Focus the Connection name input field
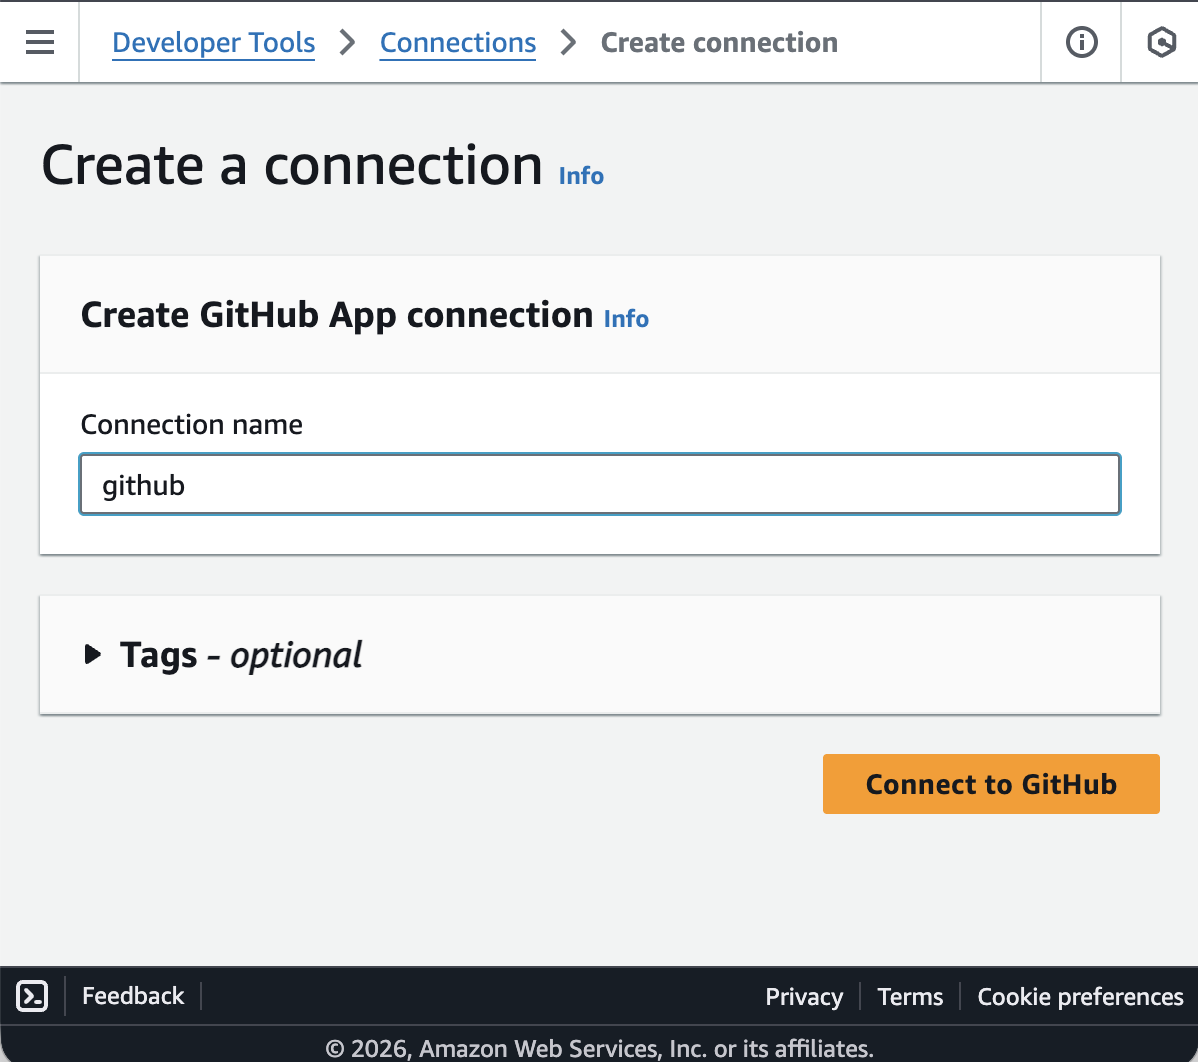This screenshot has width=1198, height=1062. coord(600,484)
